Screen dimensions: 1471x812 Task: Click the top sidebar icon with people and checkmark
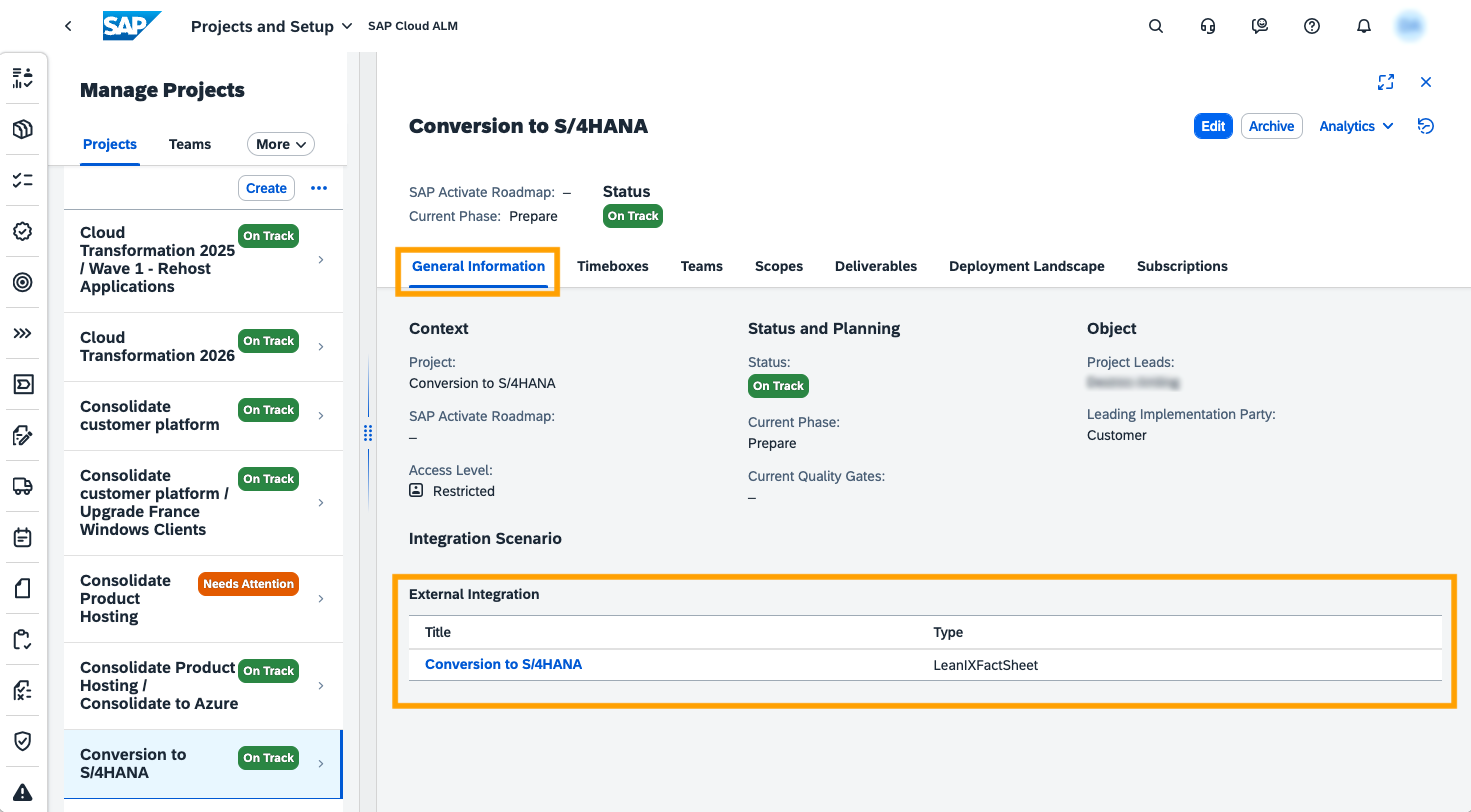pos(23,78)
